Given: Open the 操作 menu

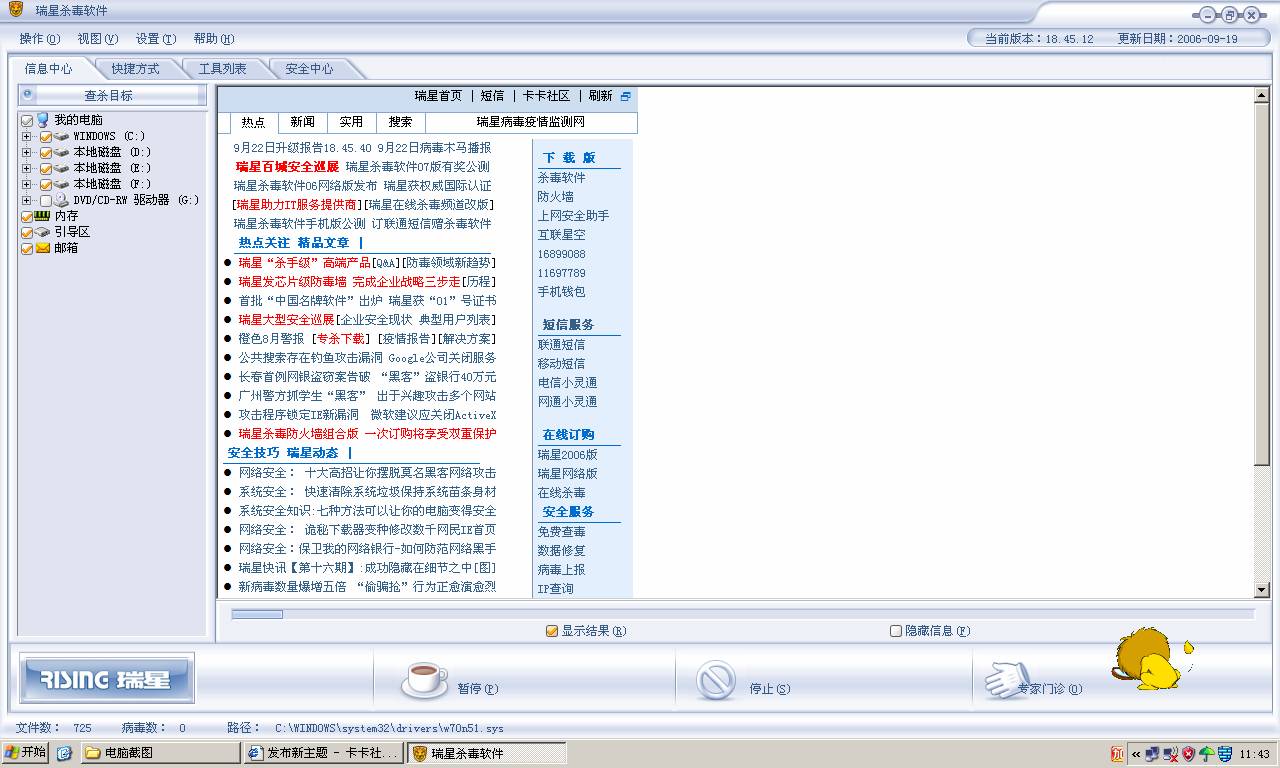Looking at the screenshot, I should 40,39.
